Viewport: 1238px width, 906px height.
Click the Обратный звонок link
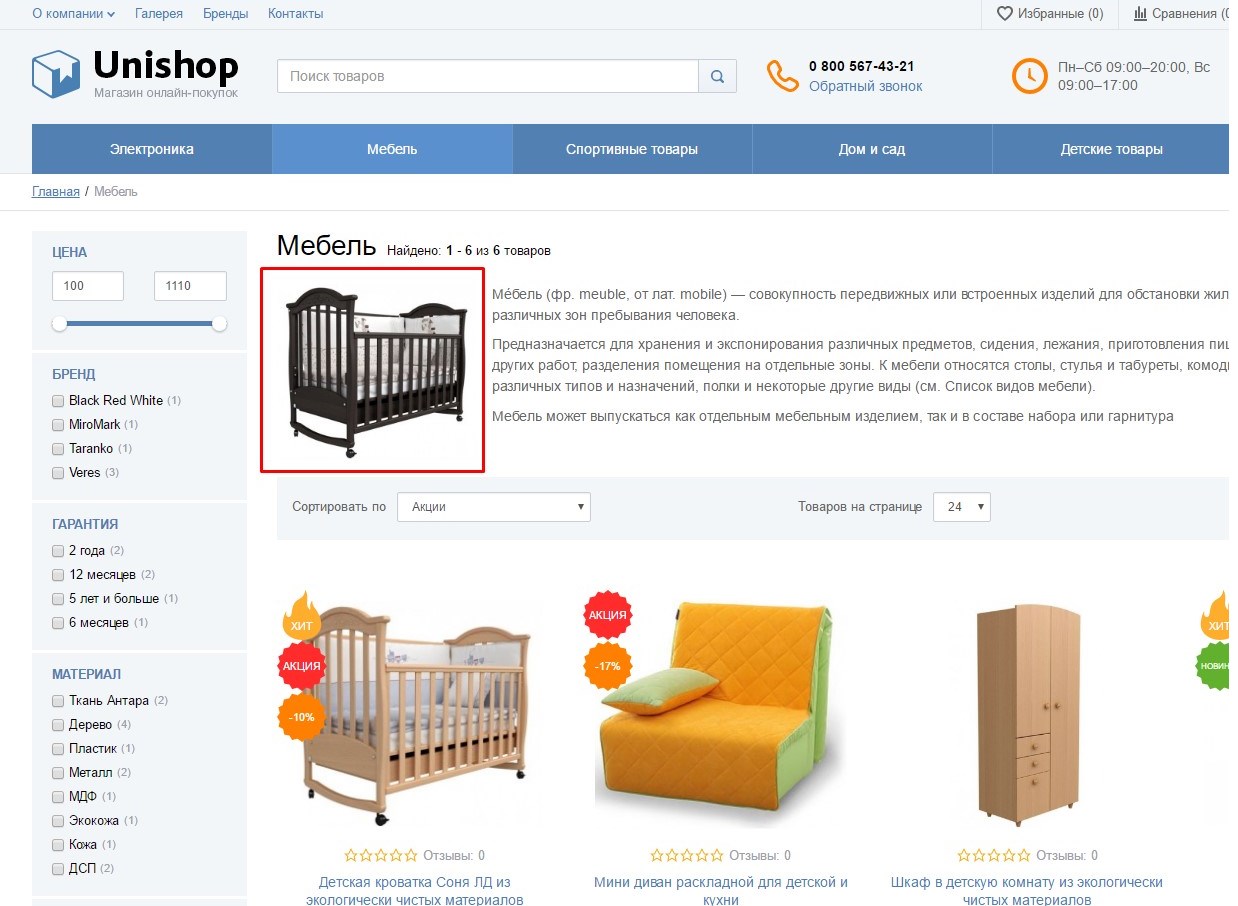click(866, 87)
